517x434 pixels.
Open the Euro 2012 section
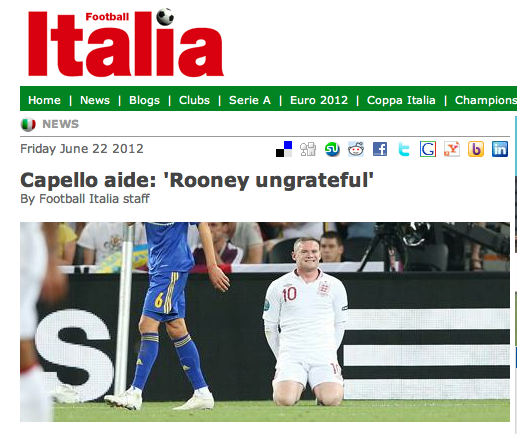pos(319,100)
